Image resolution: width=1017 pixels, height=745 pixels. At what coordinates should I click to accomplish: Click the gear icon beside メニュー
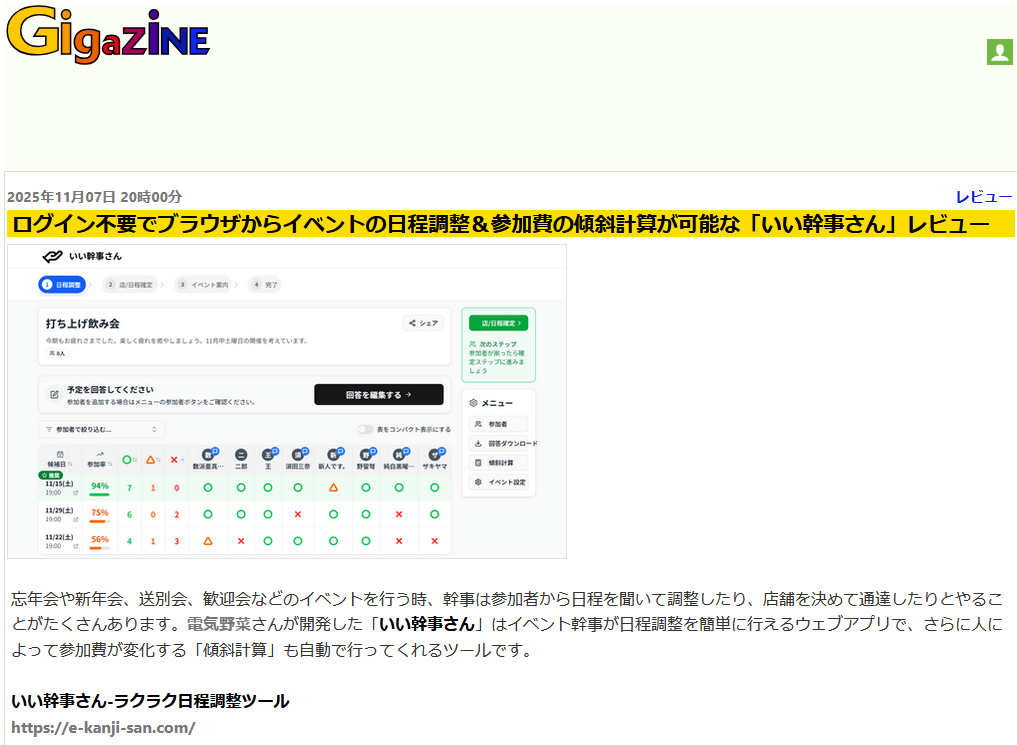point(473,403)
